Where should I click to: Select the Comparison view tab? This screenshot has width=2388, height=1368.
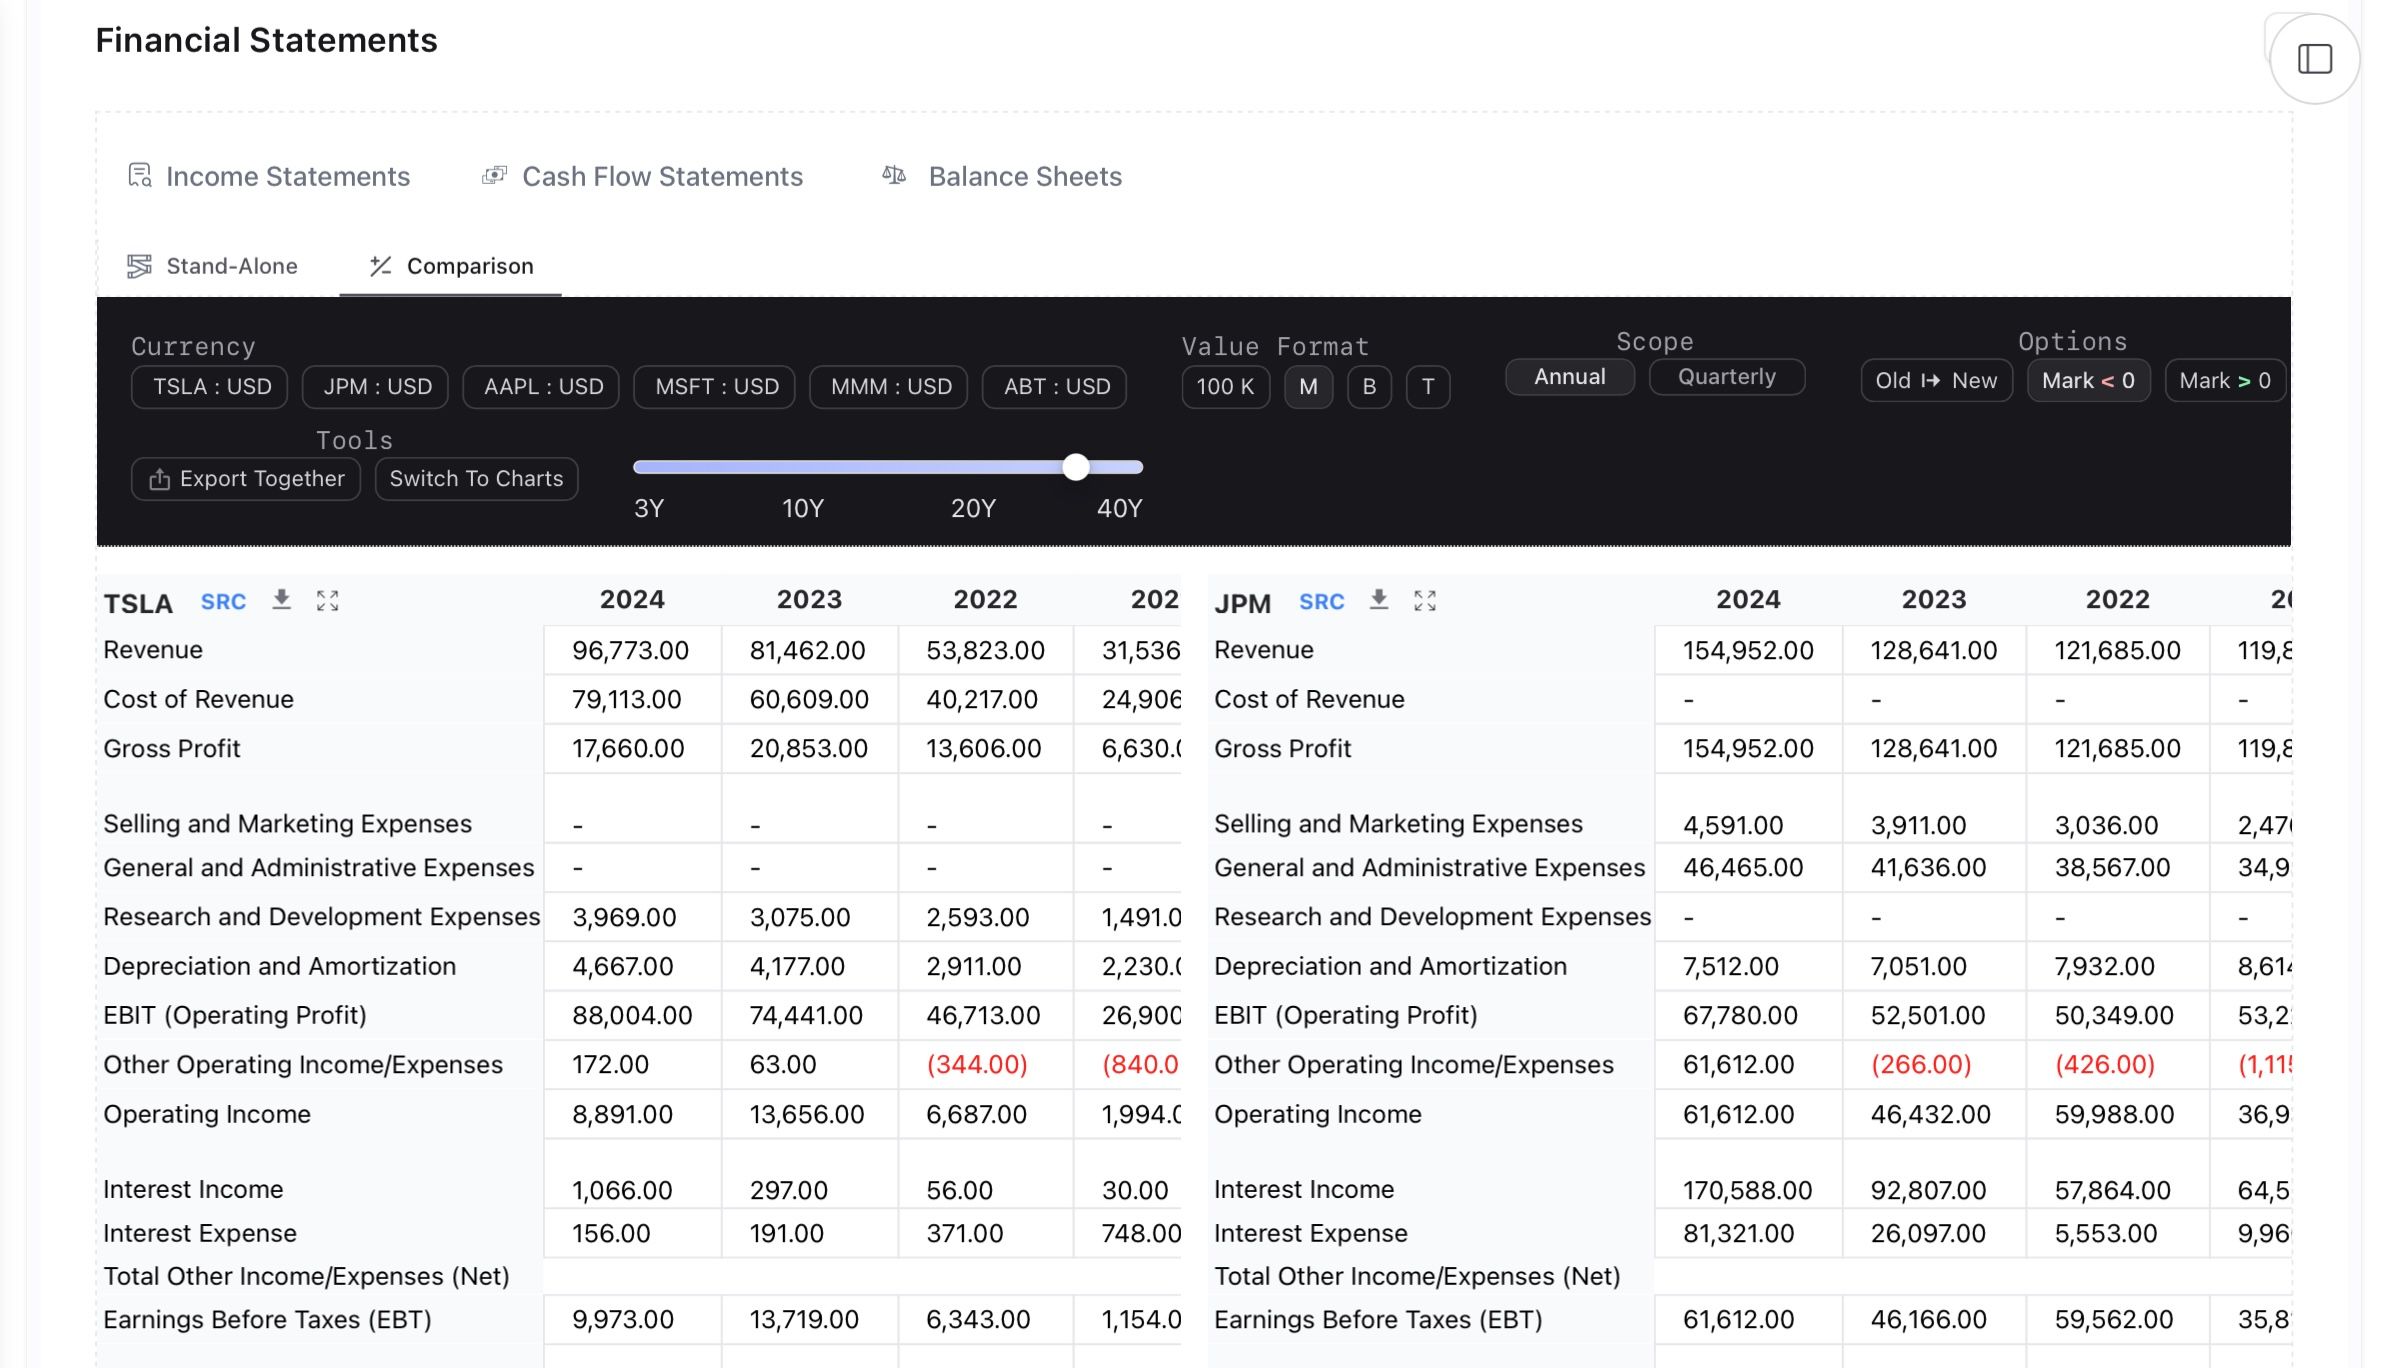click(x=450, y=266)
